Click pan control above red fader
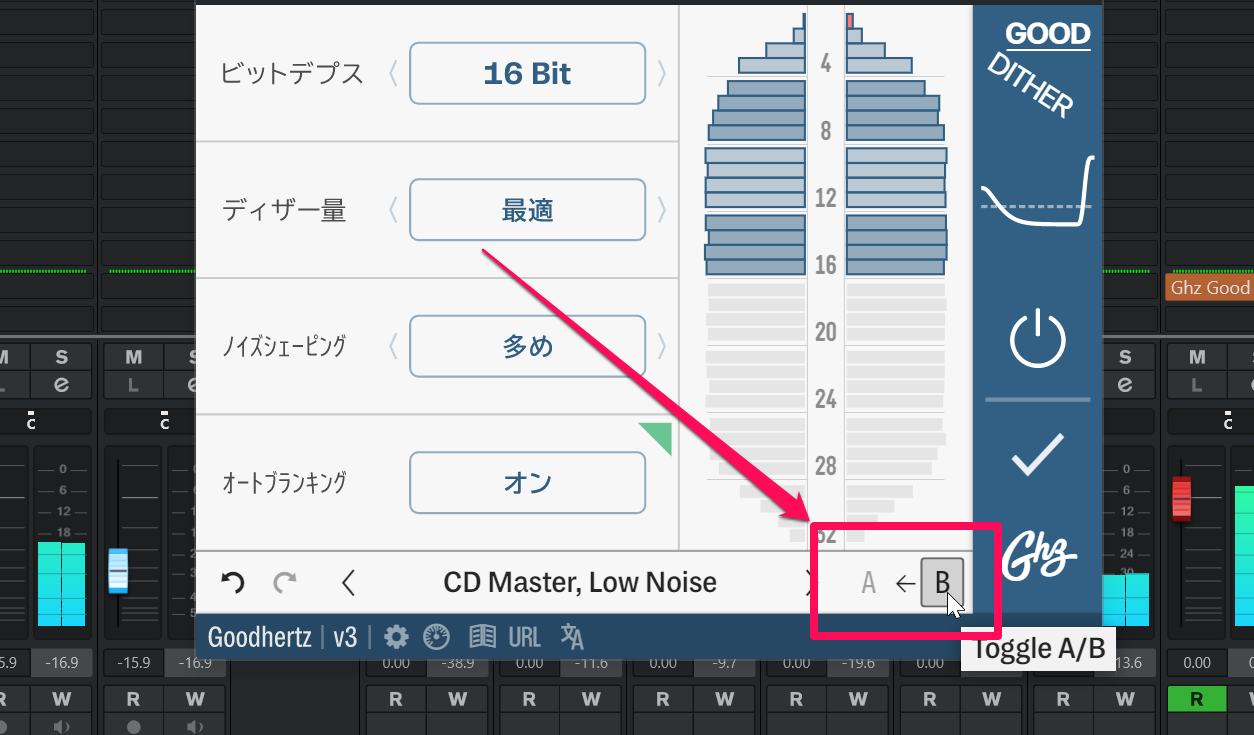Viewport: 1254px width, 735px height. coord(1230,421)
